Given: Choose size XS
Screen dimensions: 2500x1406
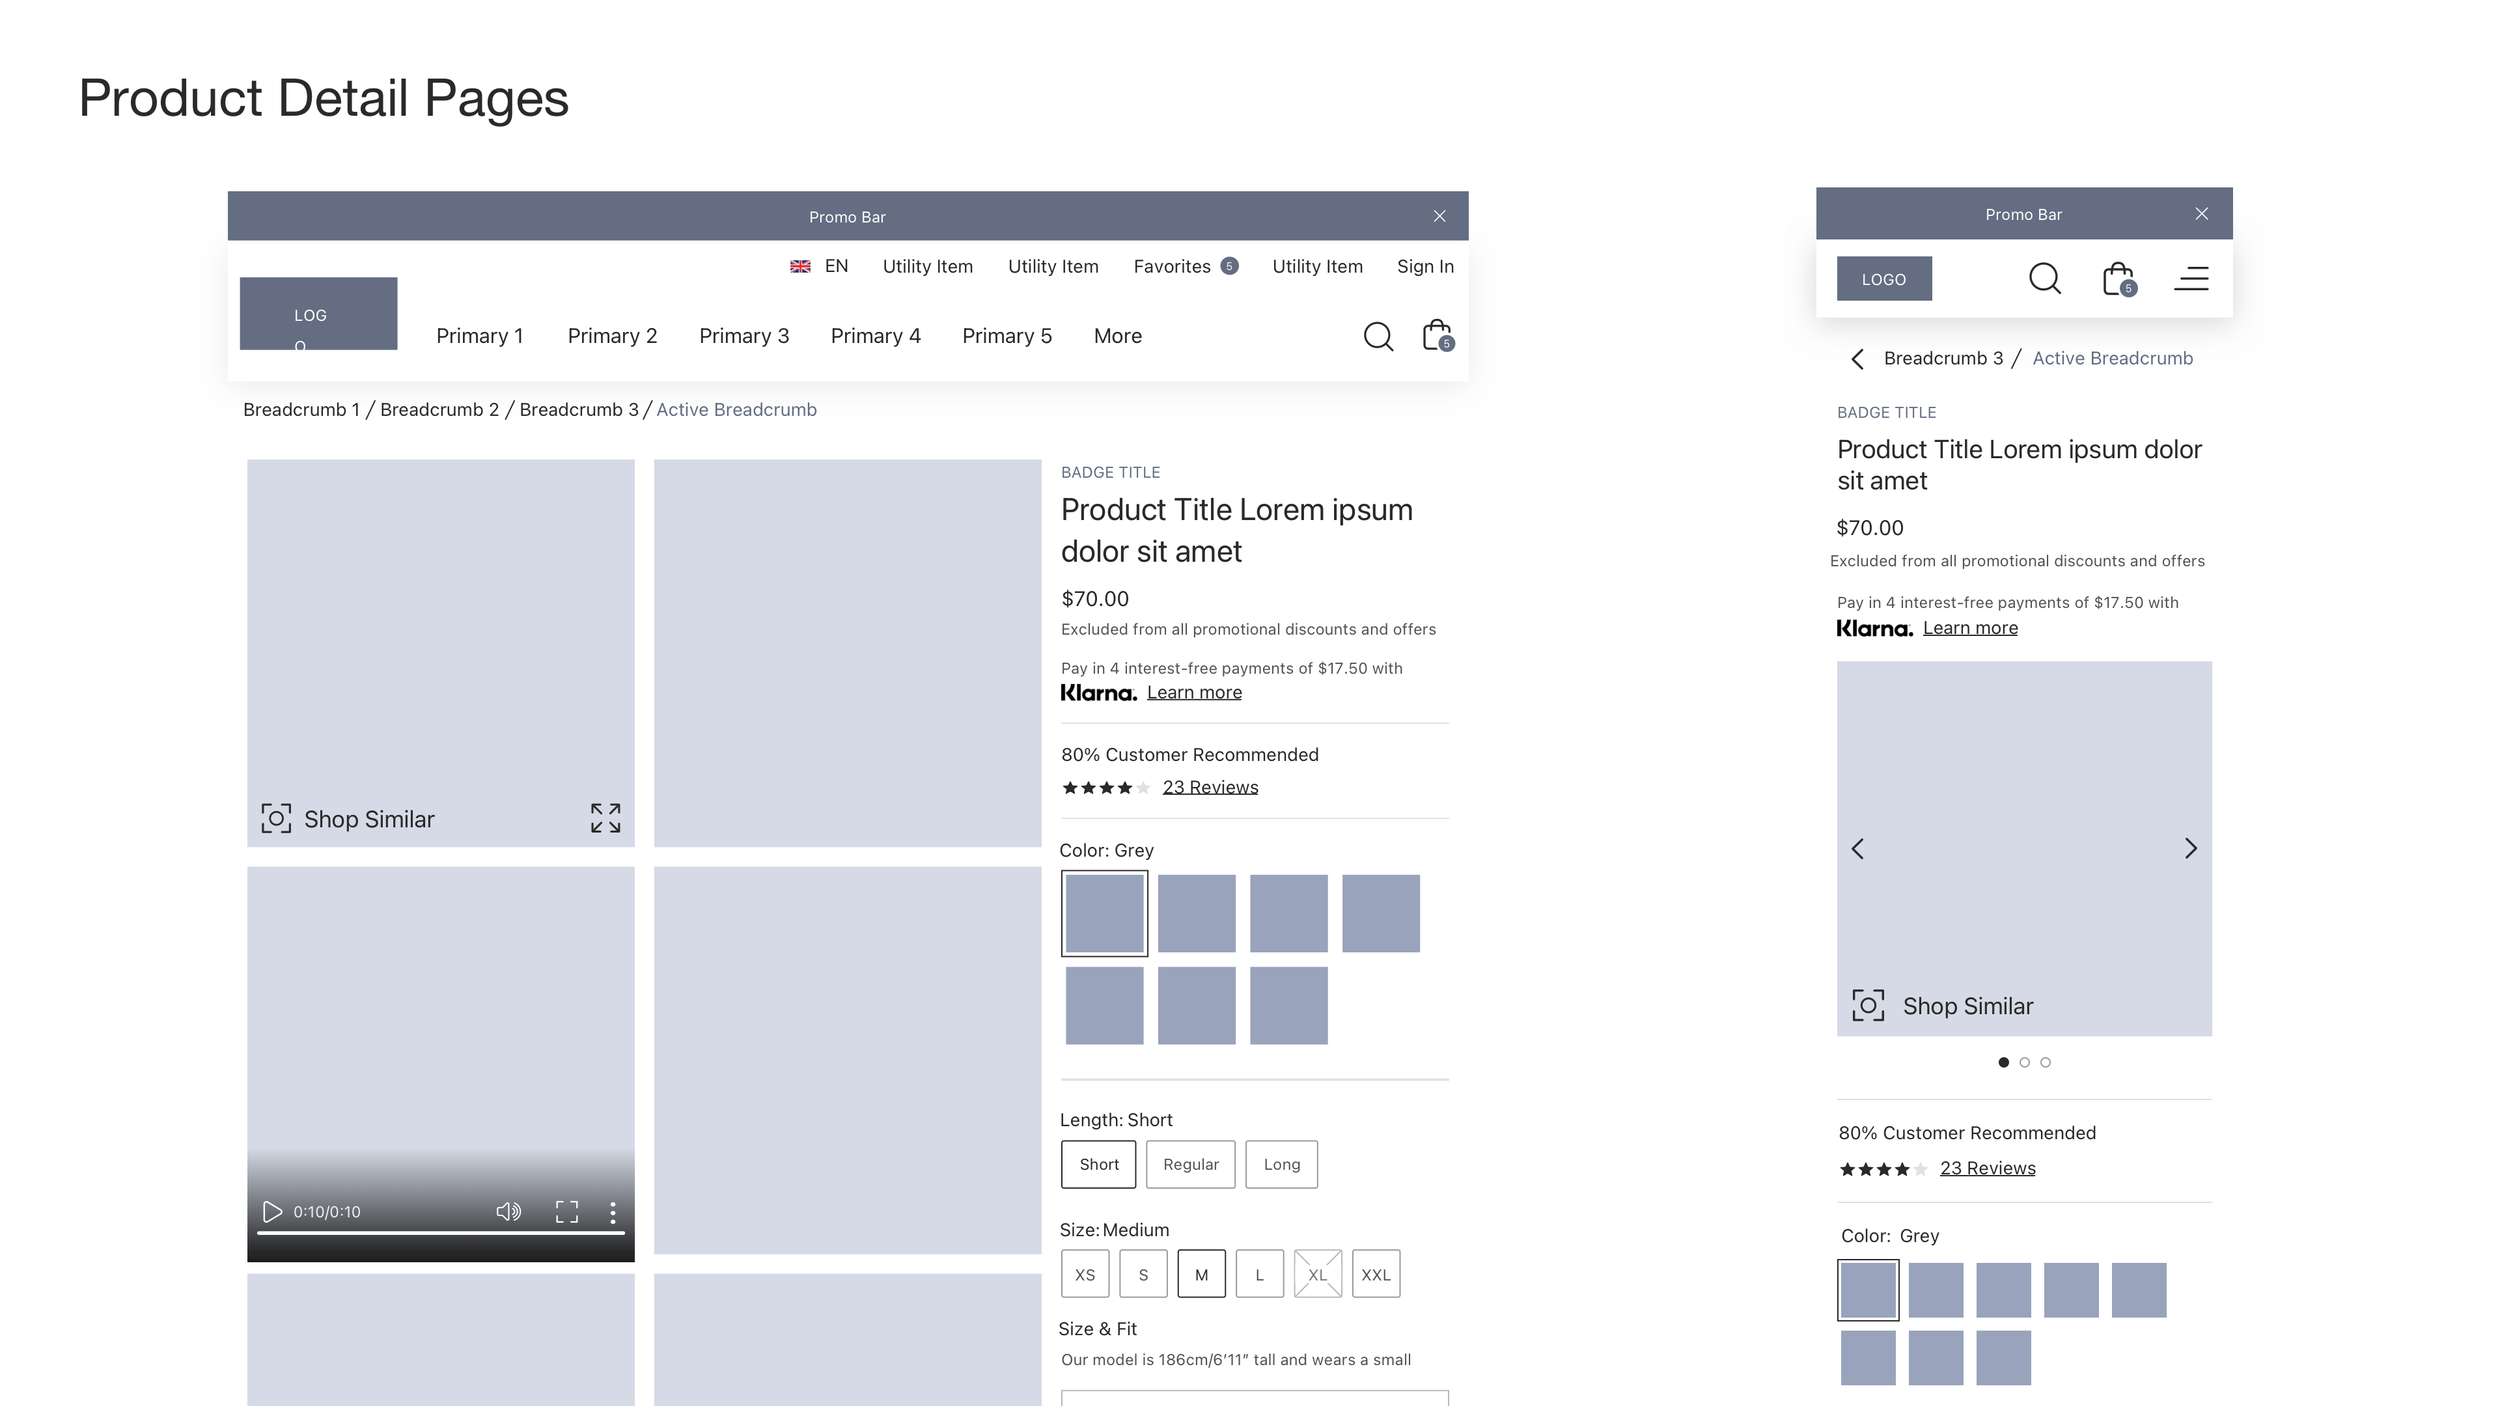Looking at the screenshot, I should tap(1085, 1274).
